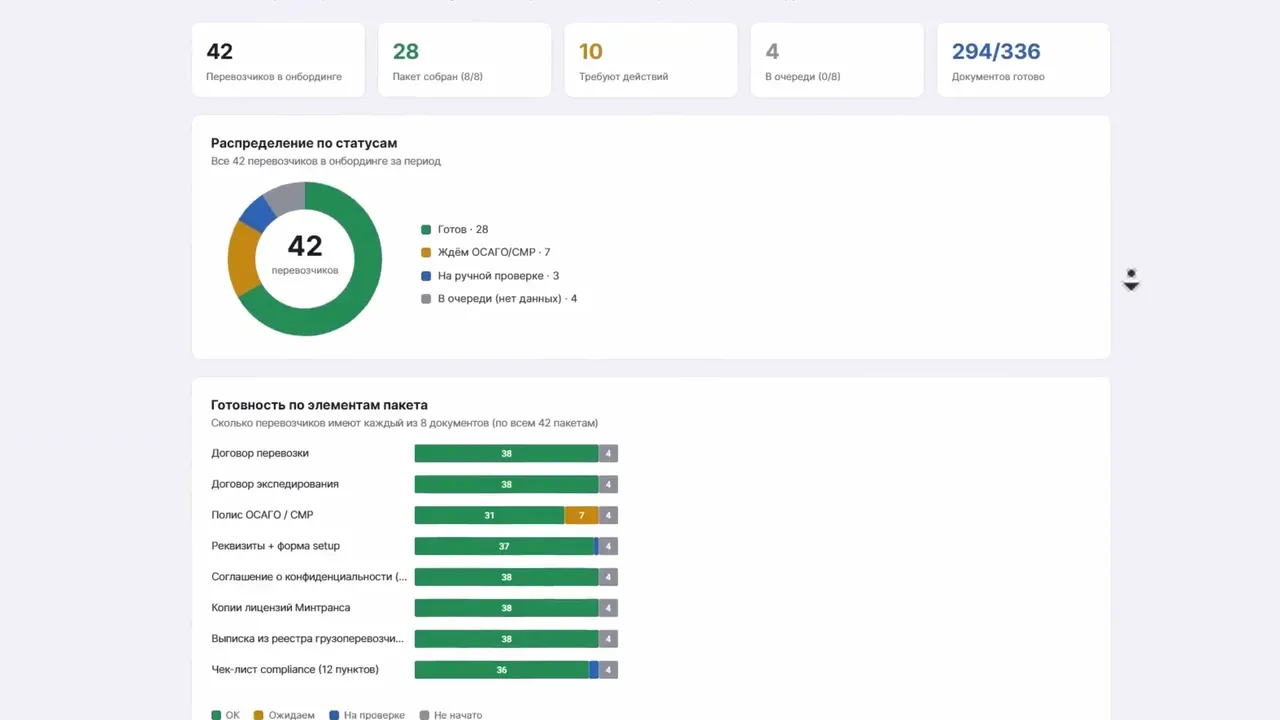The height and width of the screenshot is (720, 1280).
Task: Select the orange Ожидаем legend square
Action: [x=259, y=716]
